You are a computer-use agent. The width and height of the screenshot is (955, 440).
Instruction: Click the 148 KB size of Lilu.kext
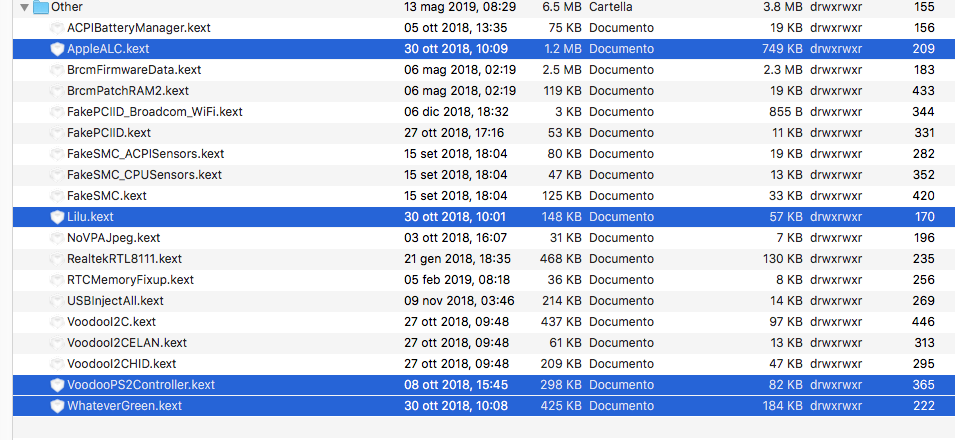(561, 217)
